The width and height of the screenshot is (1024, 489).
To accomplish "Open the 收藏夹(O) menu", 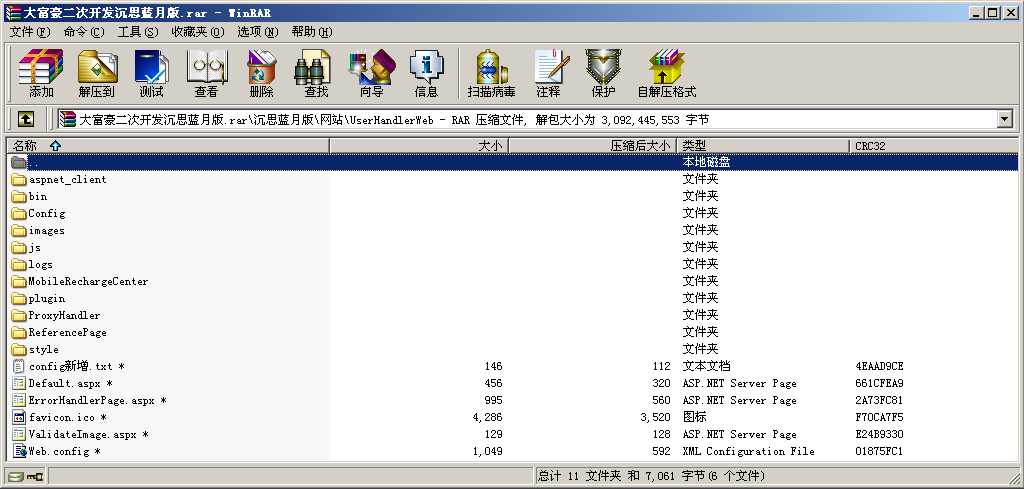I will (198, 32).
